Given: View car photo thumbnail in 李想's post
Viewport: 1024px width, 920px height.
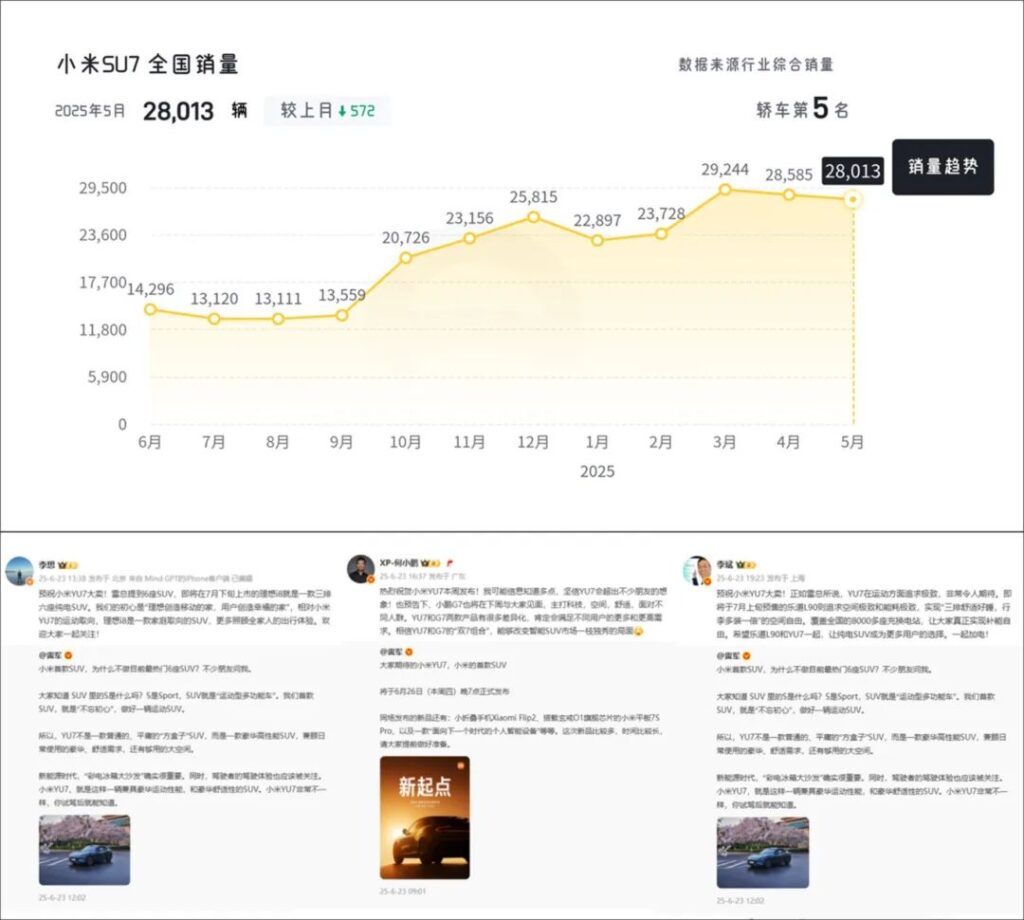Looking at the screenshot, I should (x=84, y=851).
